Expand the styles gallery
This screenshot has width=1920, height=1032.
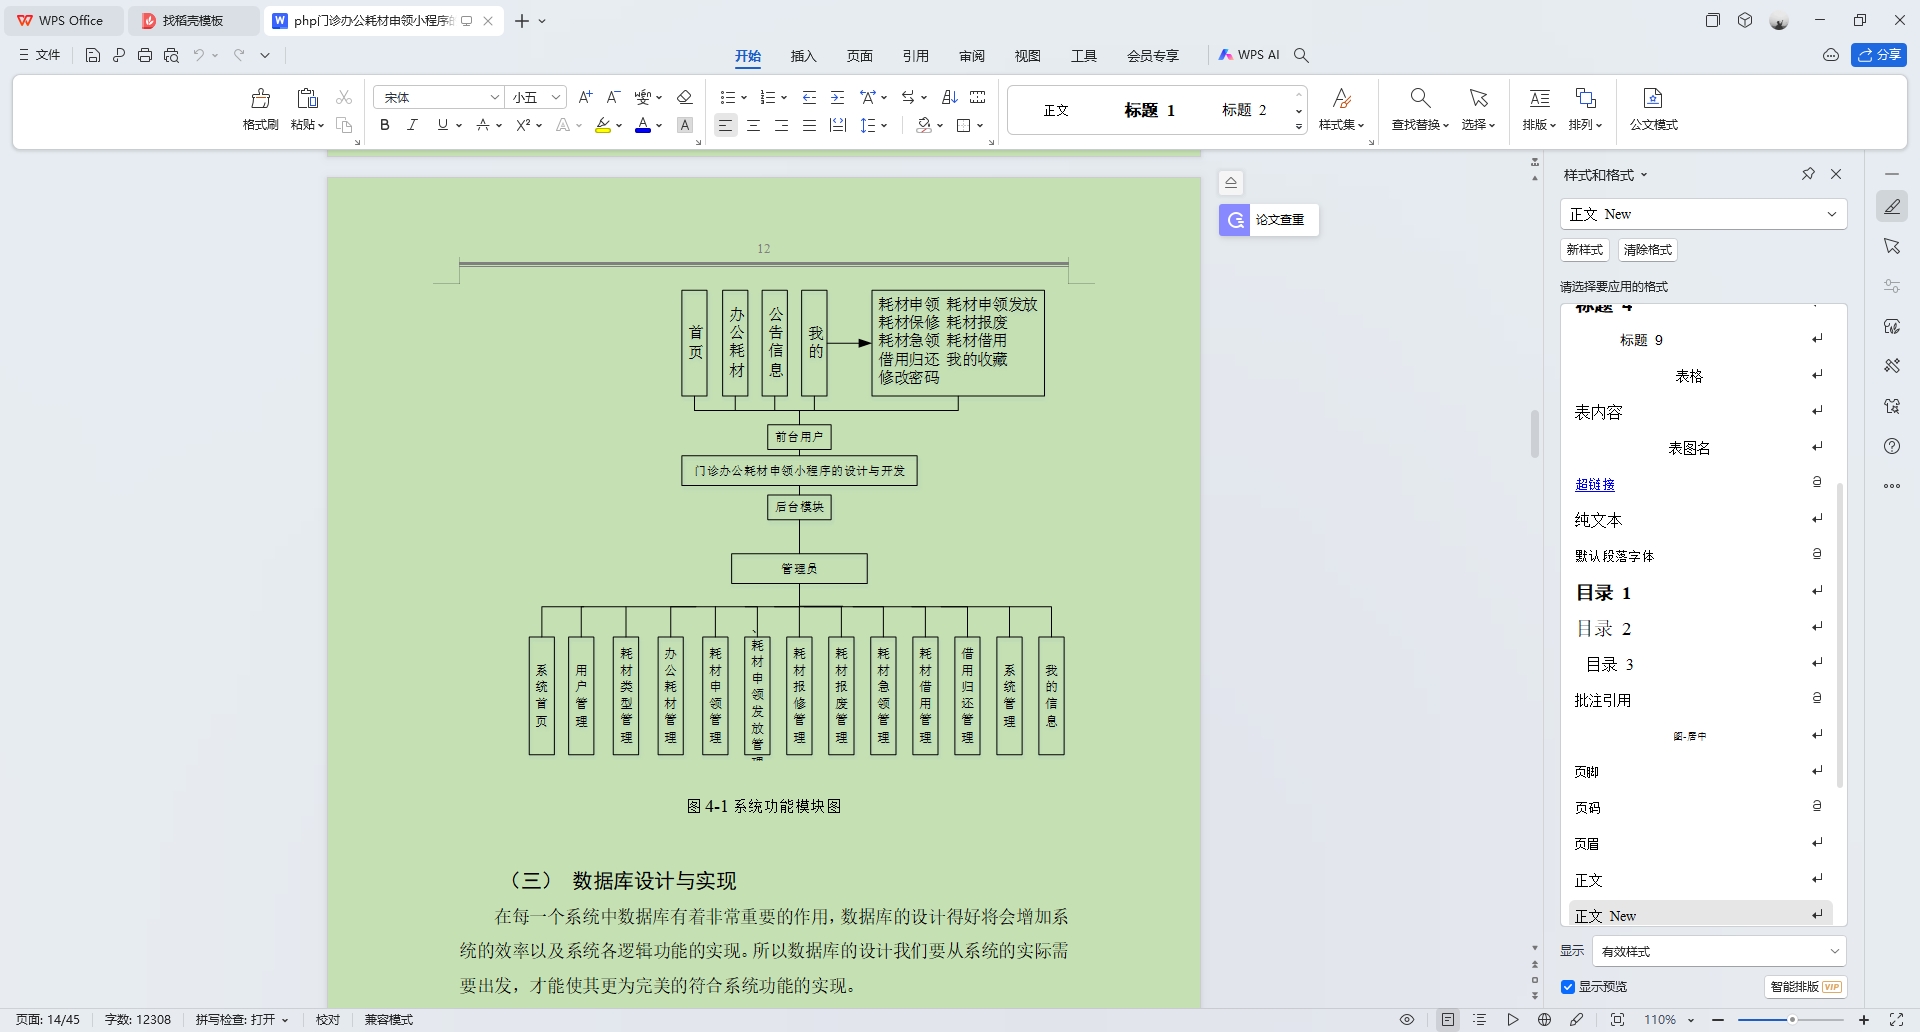pos(1299,127)
